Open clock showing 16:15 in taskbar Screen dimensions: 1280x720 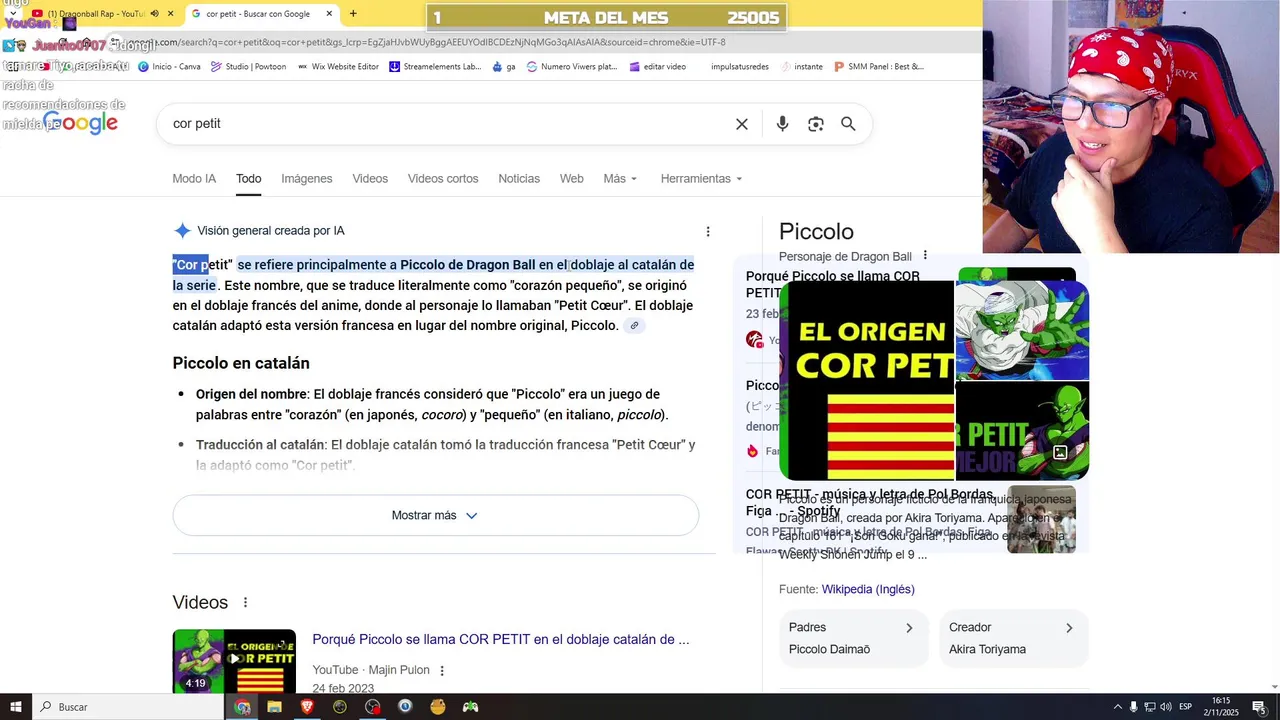[1221, 707]
